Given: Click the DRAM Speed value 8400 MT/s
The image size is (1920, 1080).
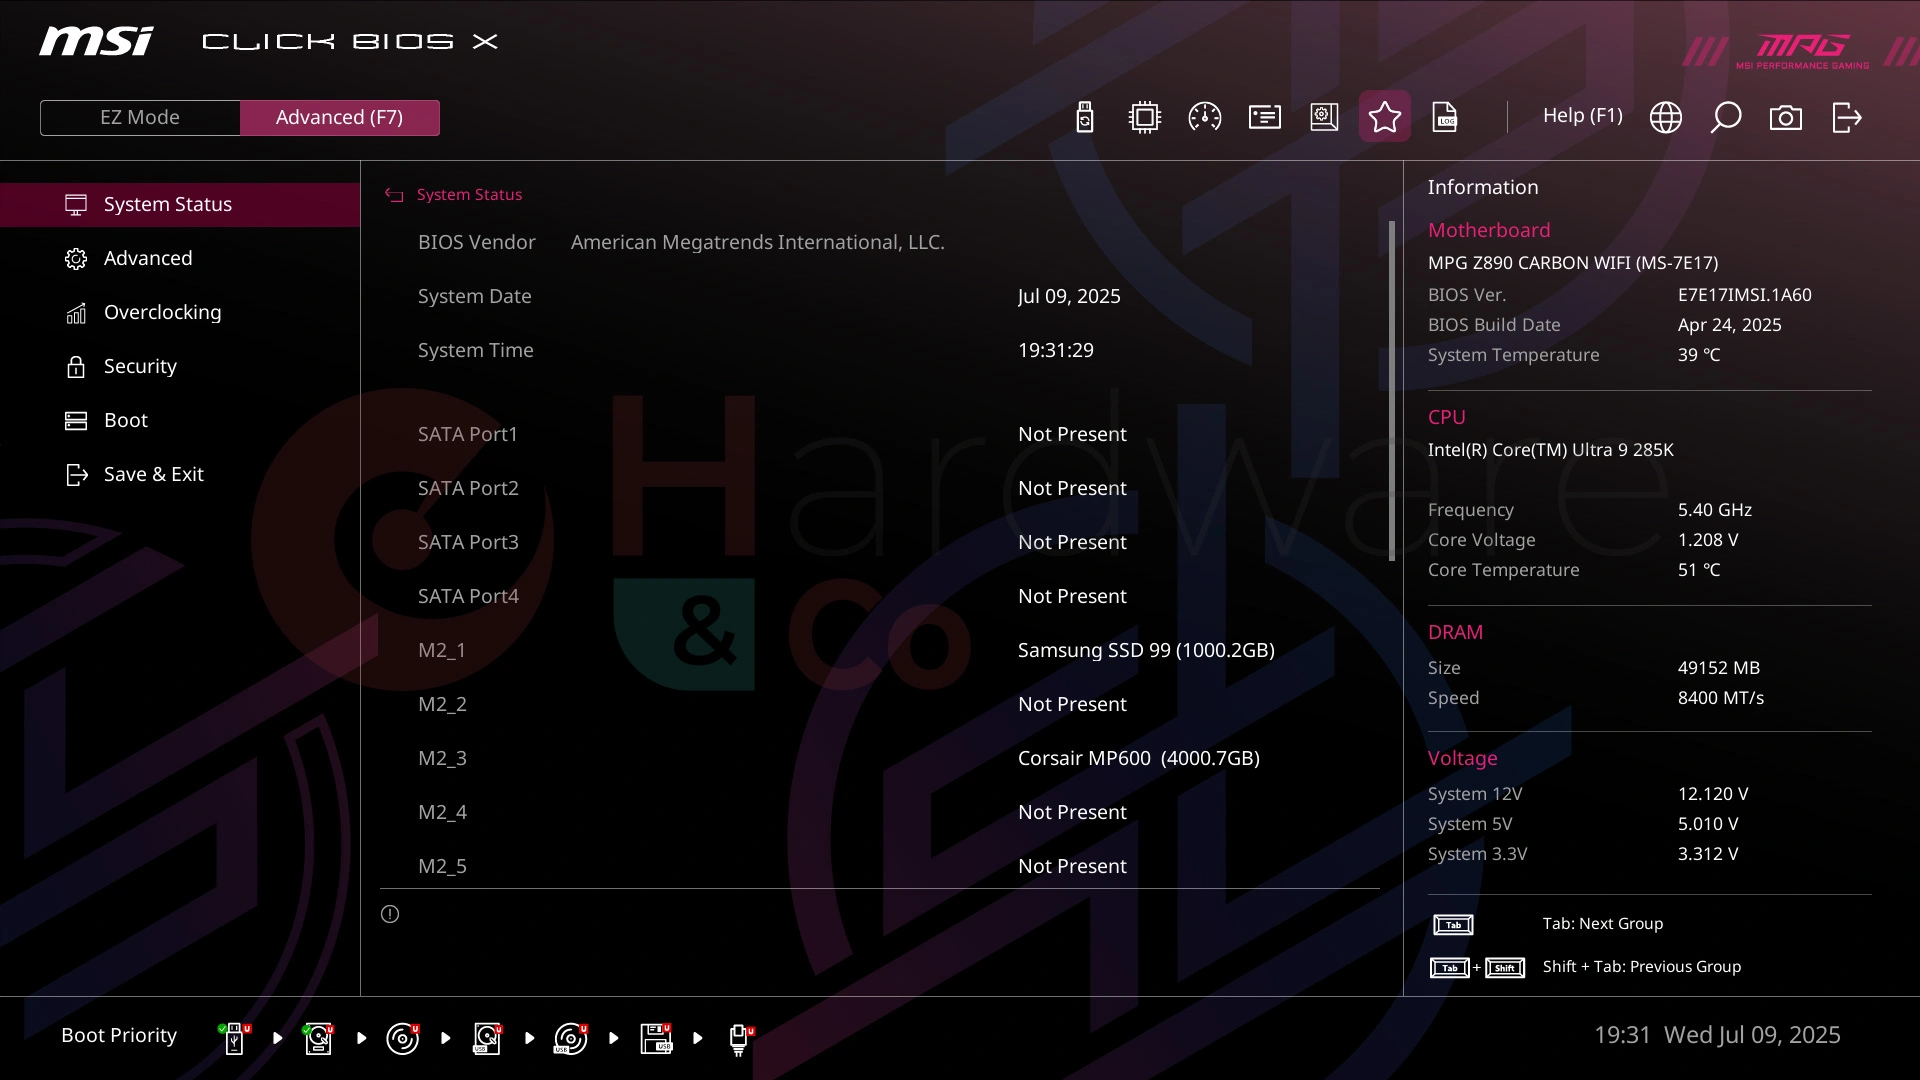Looking at the screenshot, I should 1720,698.
